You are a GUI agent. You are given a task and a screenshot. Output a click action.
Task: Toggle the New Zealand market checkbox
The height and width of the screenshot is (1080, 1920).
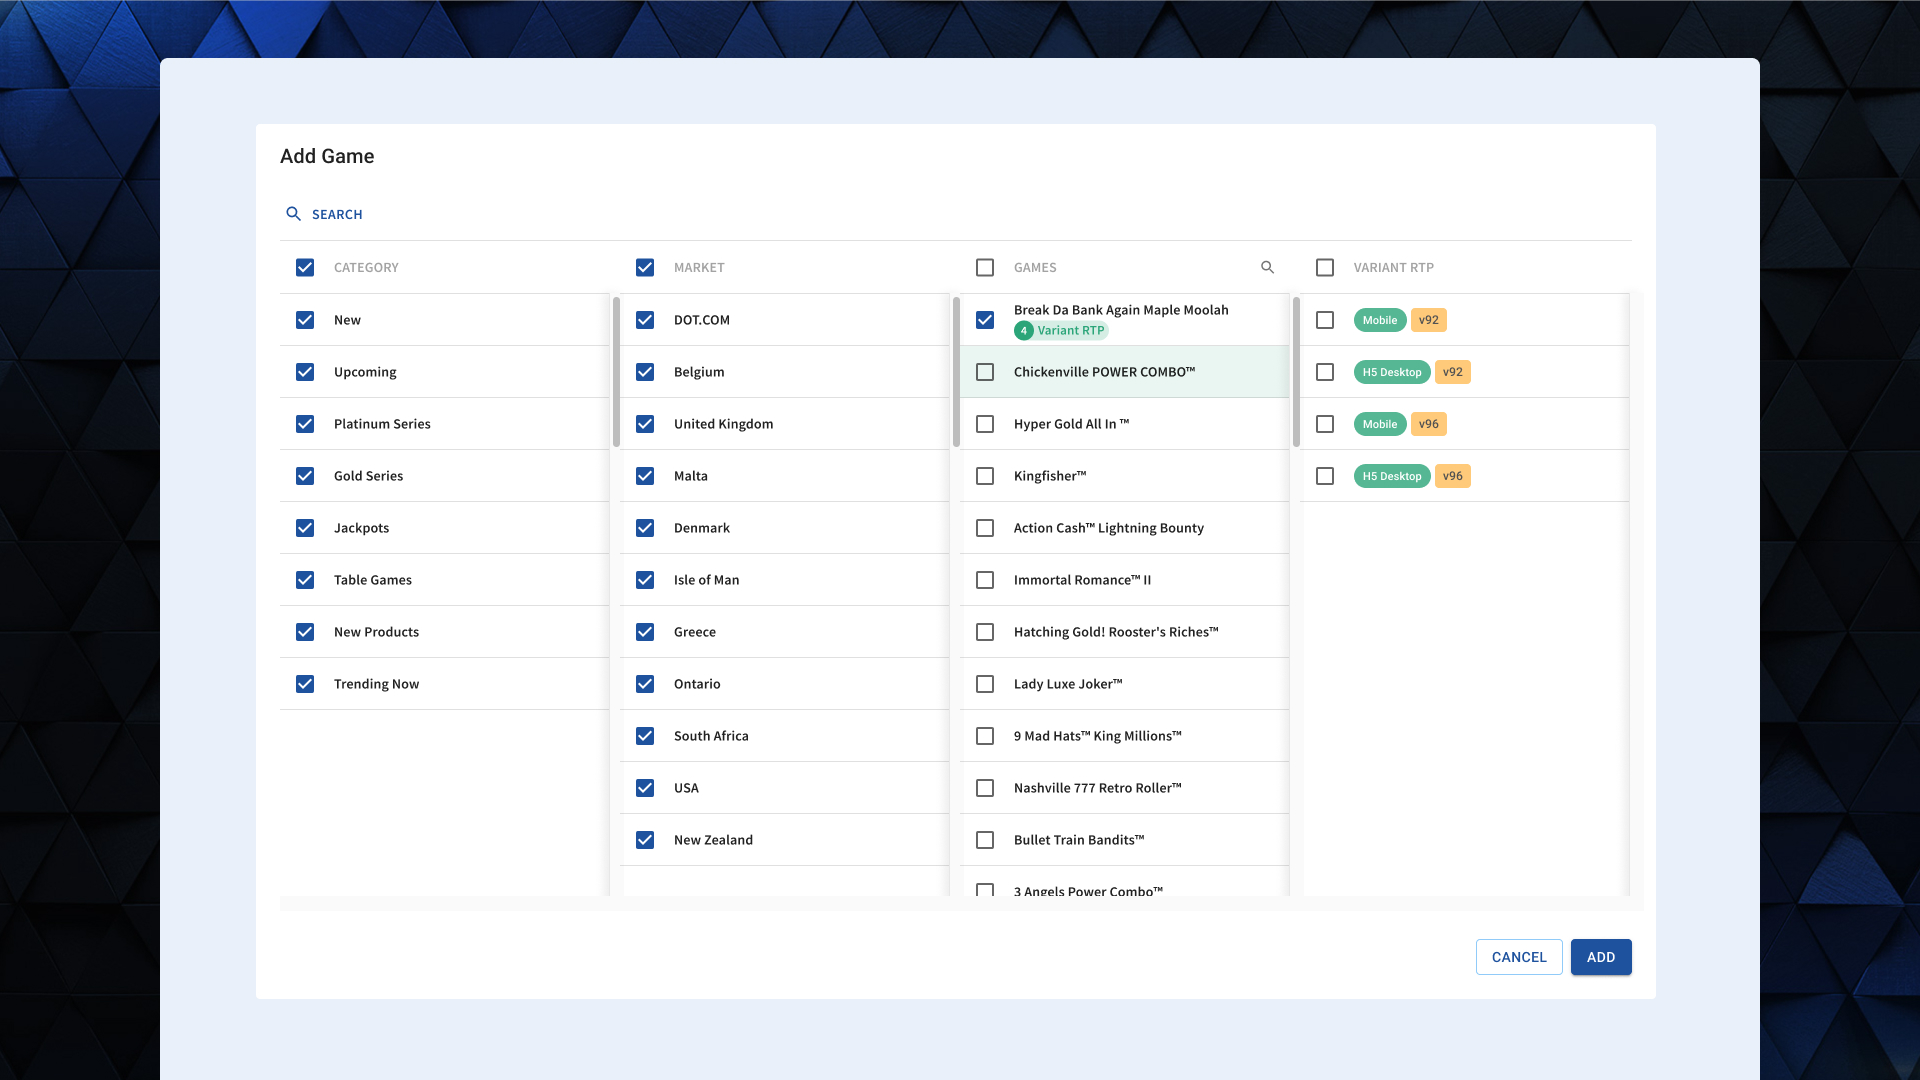coord(645,840)
